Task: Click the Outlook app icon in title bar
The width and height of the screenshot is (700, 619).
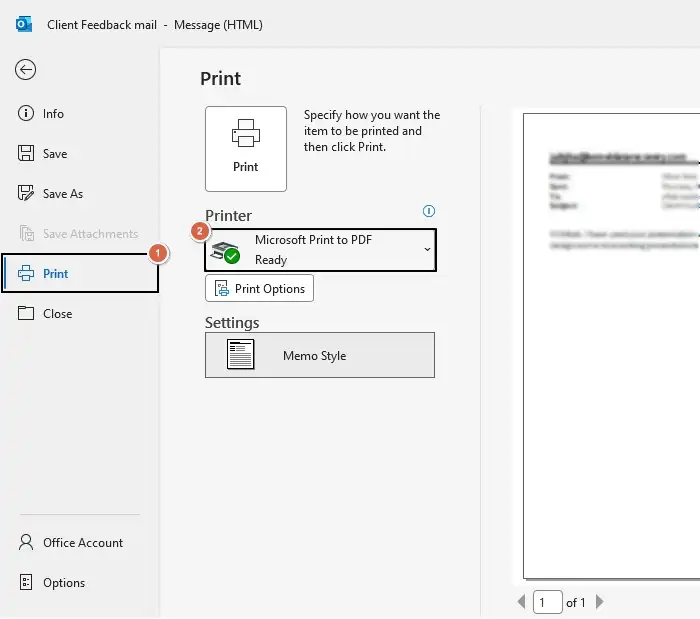Action: [x=23, y=25]
